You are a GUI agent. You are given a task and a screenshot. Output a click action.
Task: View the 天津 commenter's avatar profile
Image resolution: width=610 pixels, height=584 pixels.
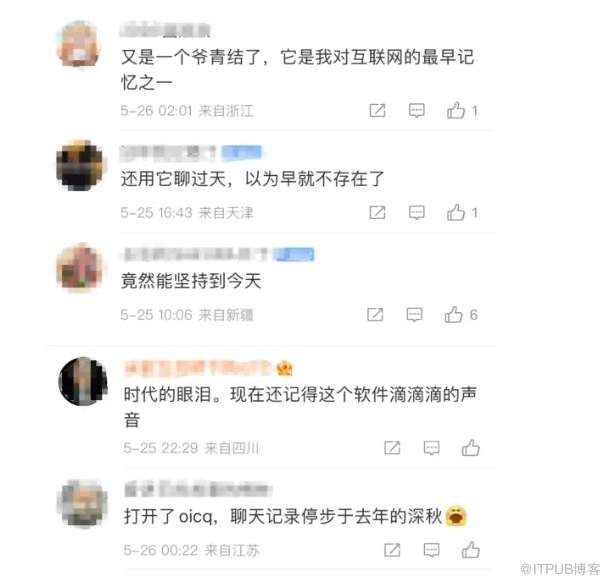coord(80,165)
